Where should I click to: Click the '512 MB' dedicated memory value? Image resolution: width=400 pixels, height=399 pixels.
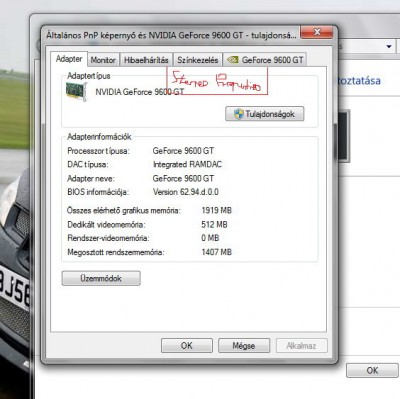tap(214, 224)
